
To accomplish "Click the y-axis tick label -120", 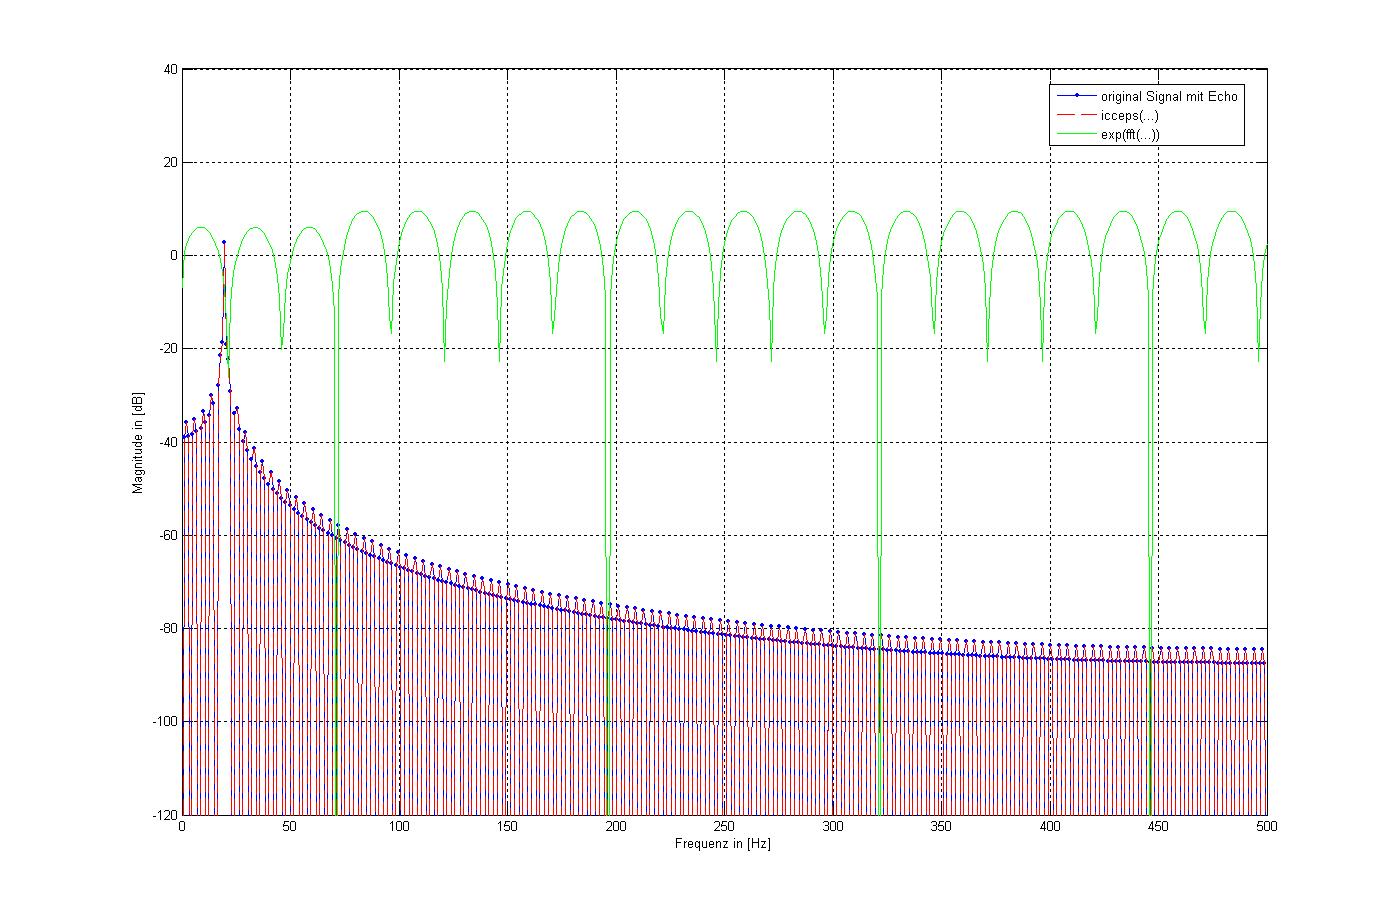I will pos(165,815).
